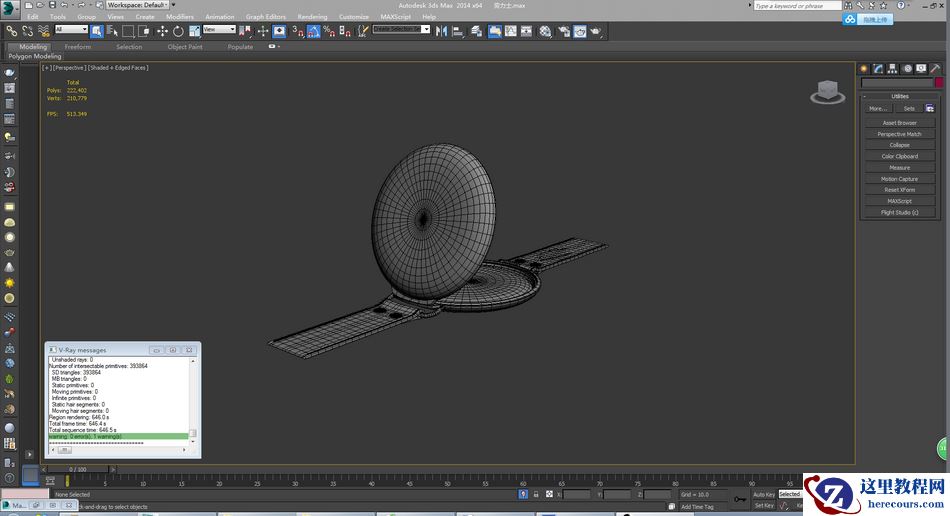This screenshot has height=516, width=950.
Task: Open the Utilities command panel tab
Action: pyautogui.click(x=936, y=69)
